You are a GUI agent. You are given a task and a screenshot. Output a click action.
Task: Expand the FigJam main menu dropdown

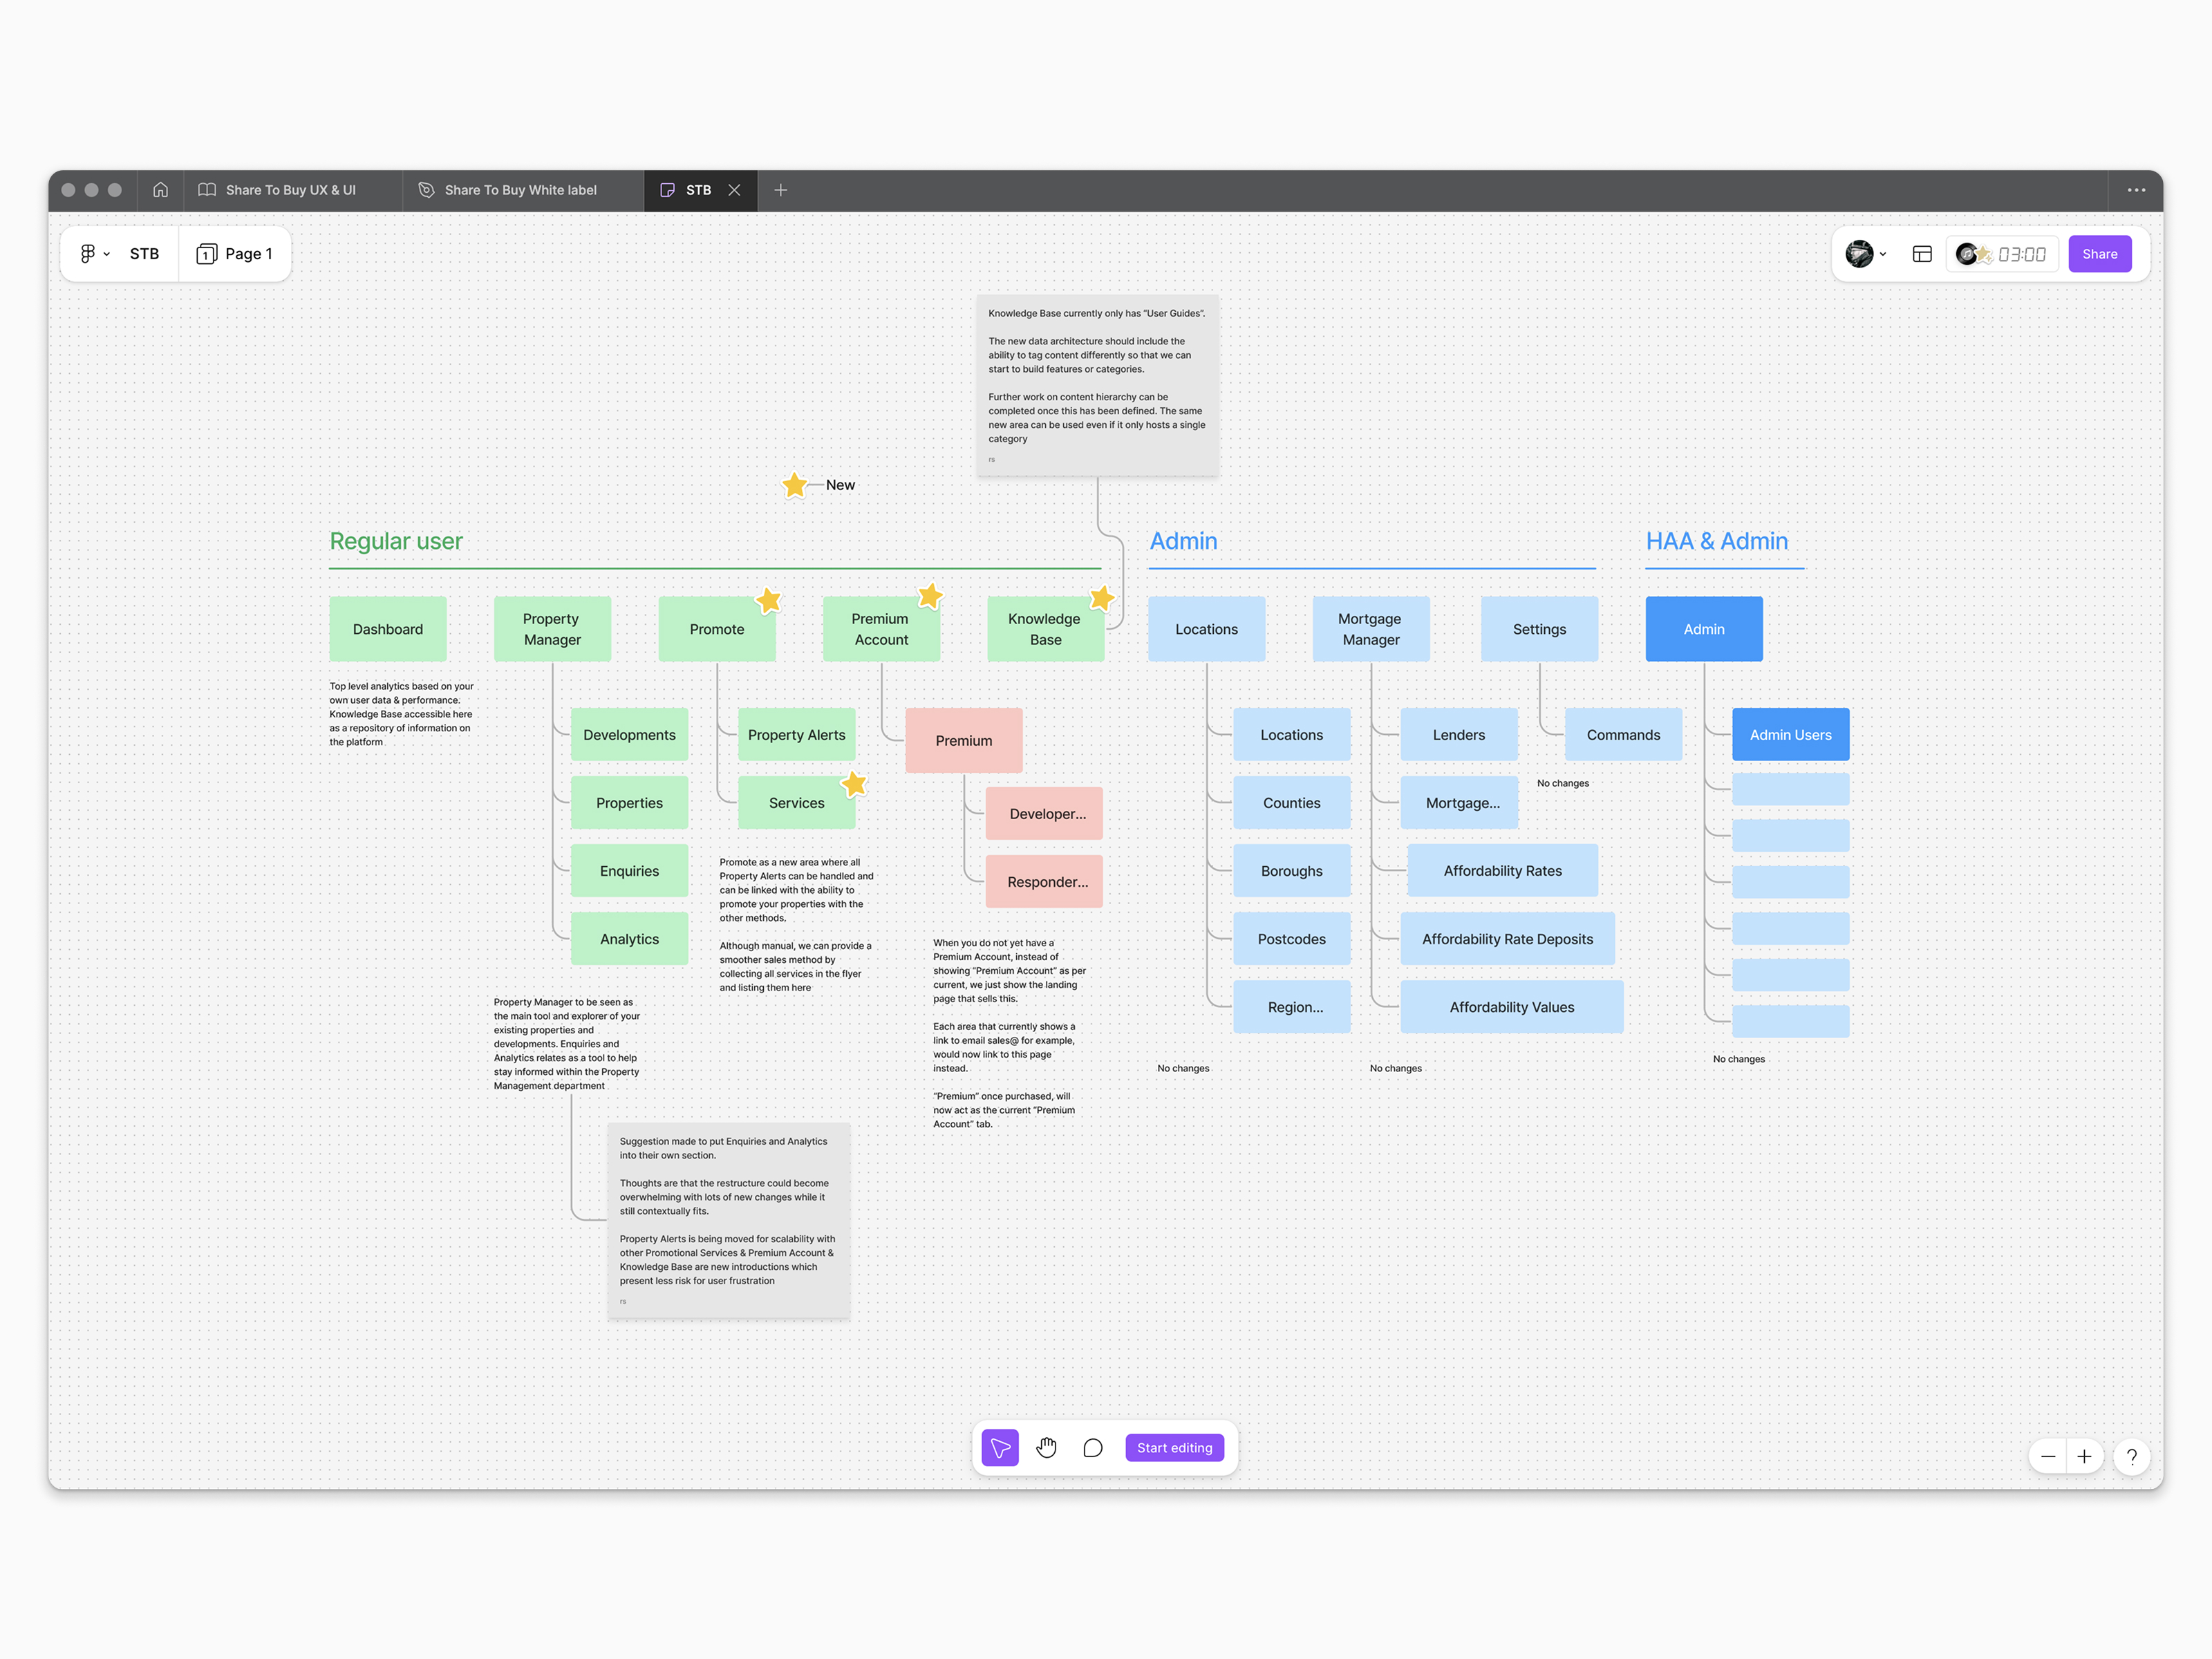point(94,254)
